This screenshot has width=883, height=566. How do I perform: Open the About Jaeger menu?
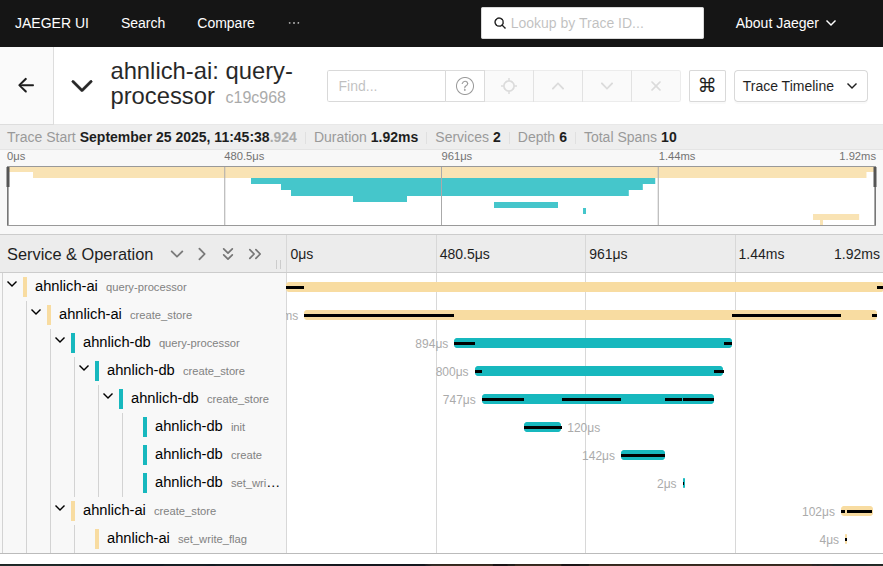click(x=785, y=23)
